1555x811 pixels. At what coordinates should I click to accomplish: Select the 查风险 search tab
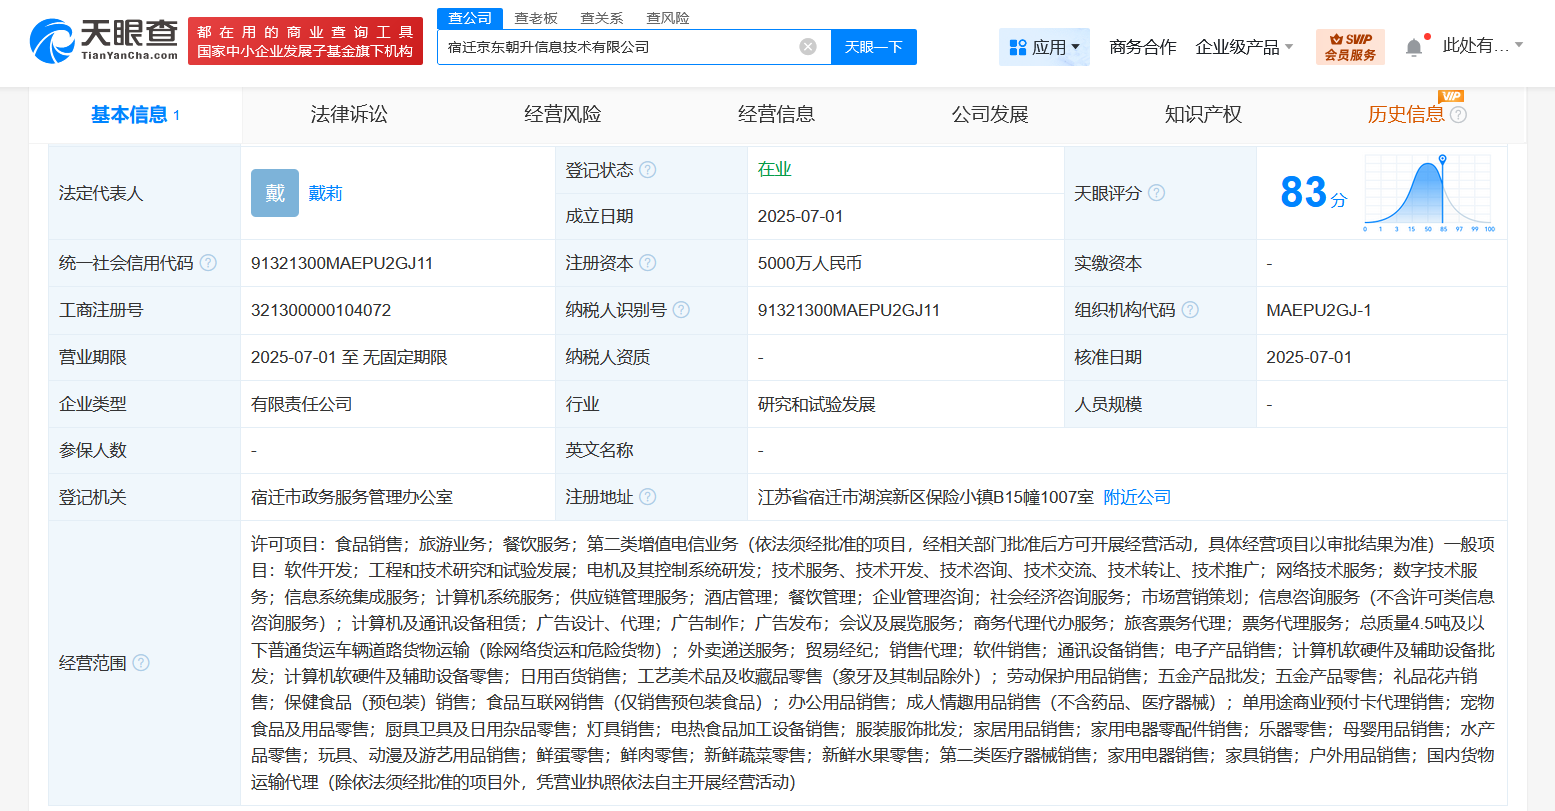tap(668, 18)
